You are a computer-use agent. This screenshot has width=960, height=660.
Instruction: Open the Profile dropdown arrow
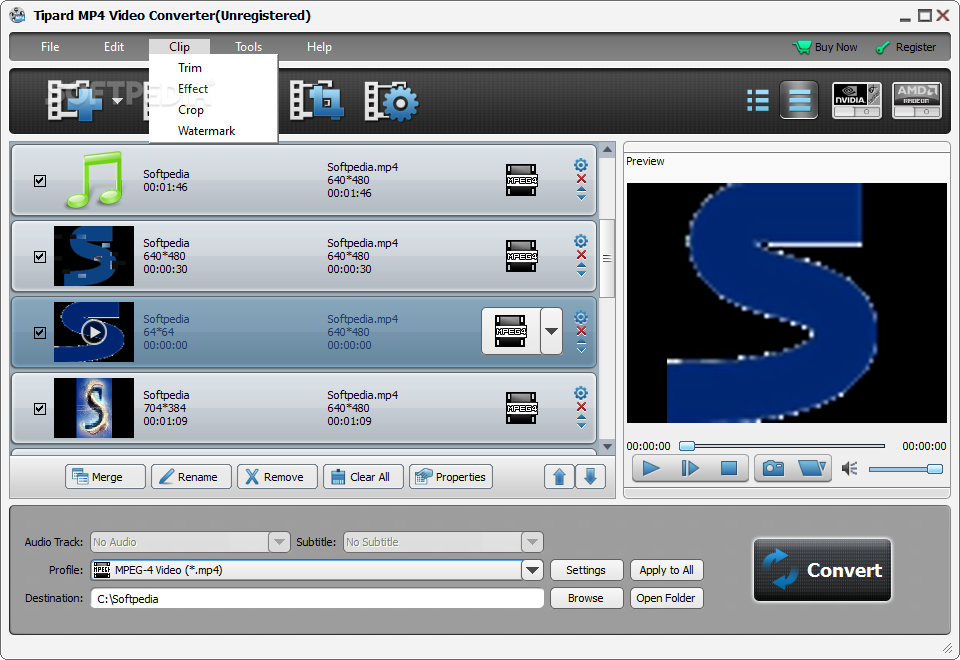click(x=532, y=570)
